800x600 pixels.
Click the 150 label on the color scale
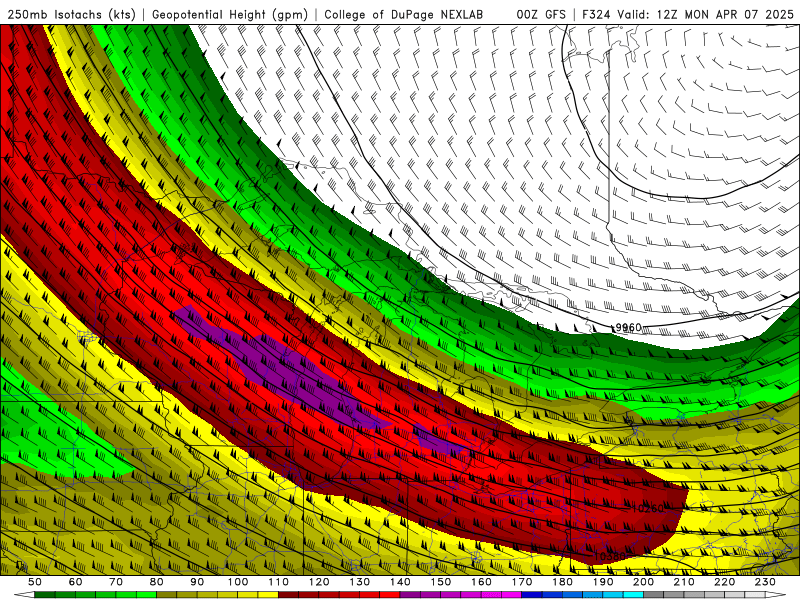[x=440, y=582]
